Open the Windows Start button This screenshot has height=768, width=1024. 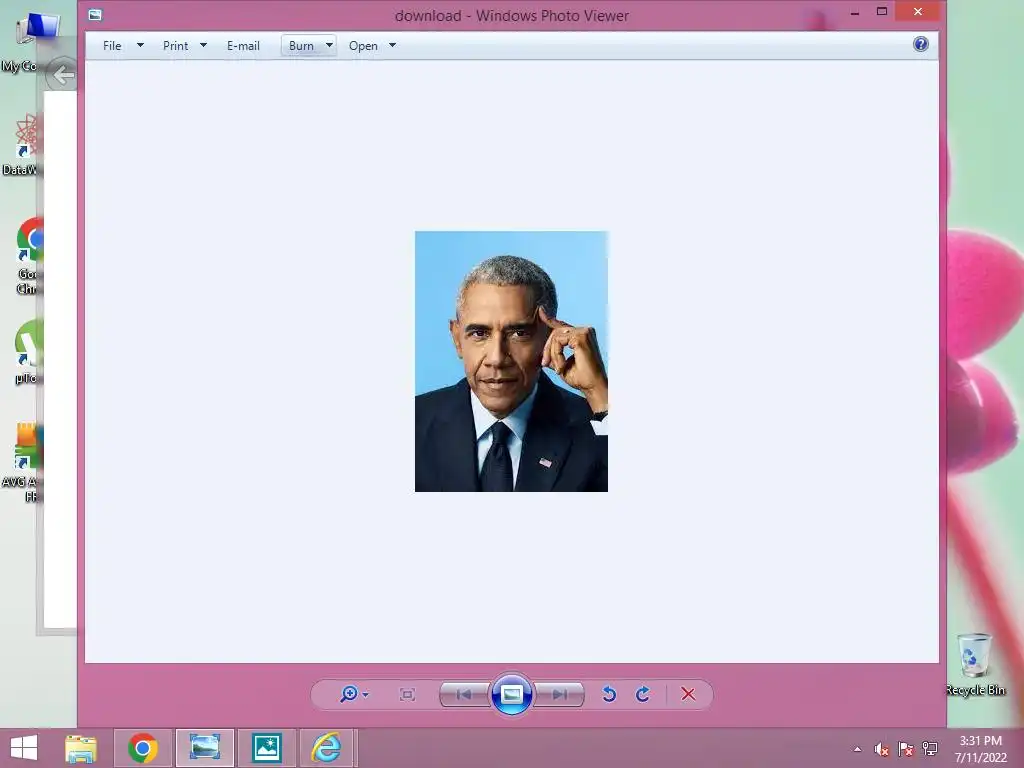[x=24, y=748]
